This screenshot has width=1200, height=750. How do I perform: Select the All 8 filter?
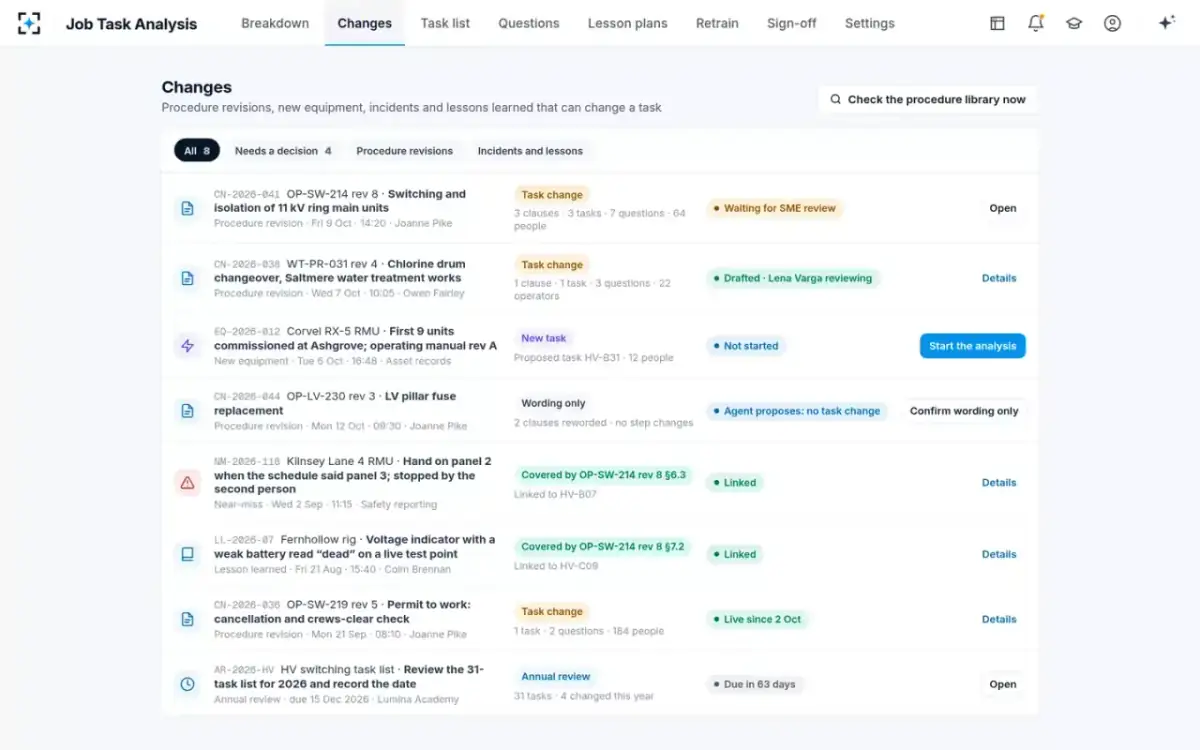pyautogui.click(x=197, y=151)
